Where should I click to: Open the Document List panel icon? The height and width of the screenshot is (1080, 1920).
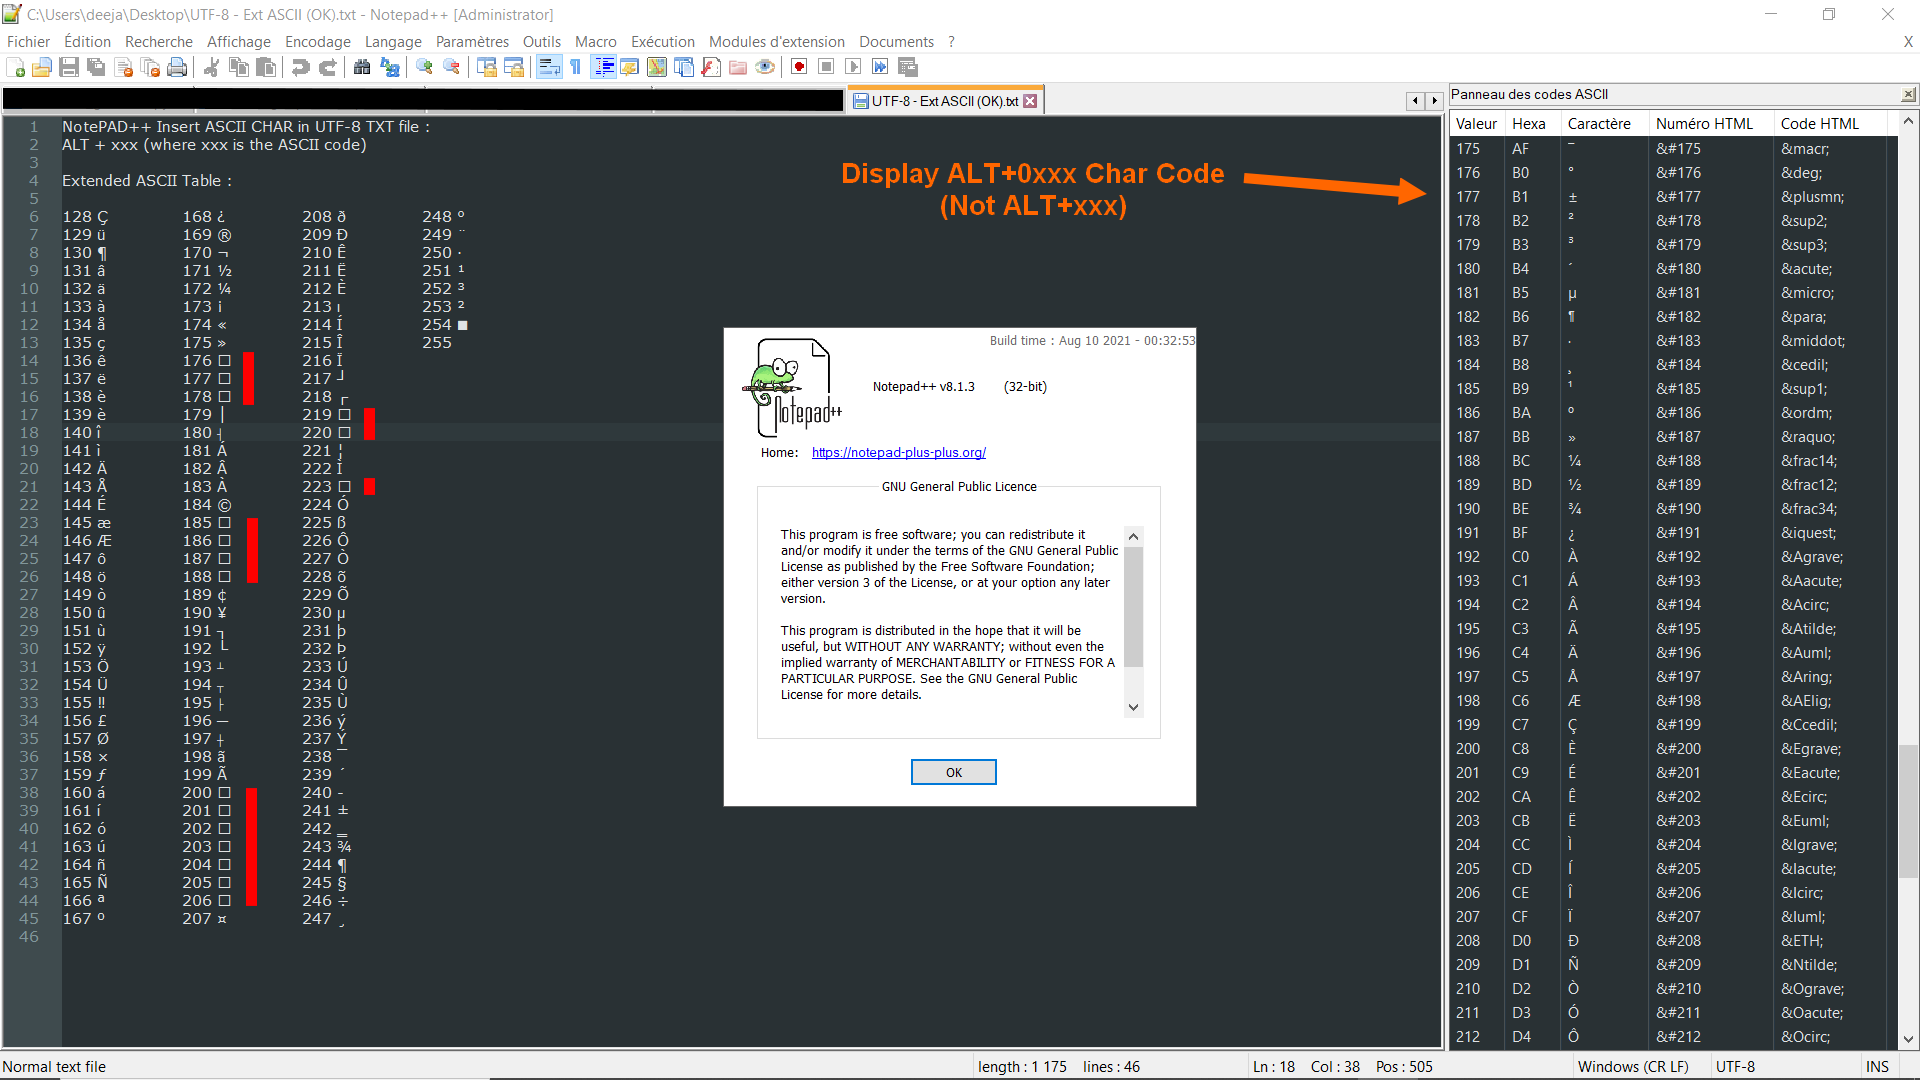[x=684, y=67]
